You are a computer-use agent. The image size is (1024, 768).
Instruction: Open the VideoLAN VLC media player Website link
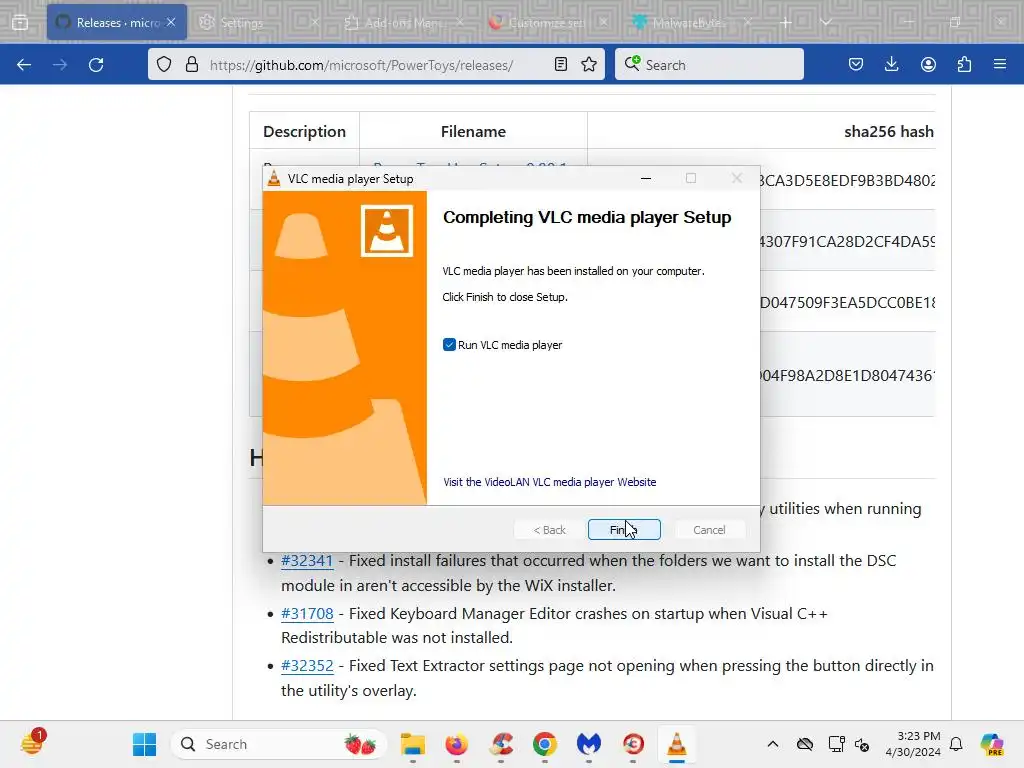tap(549, 482)
